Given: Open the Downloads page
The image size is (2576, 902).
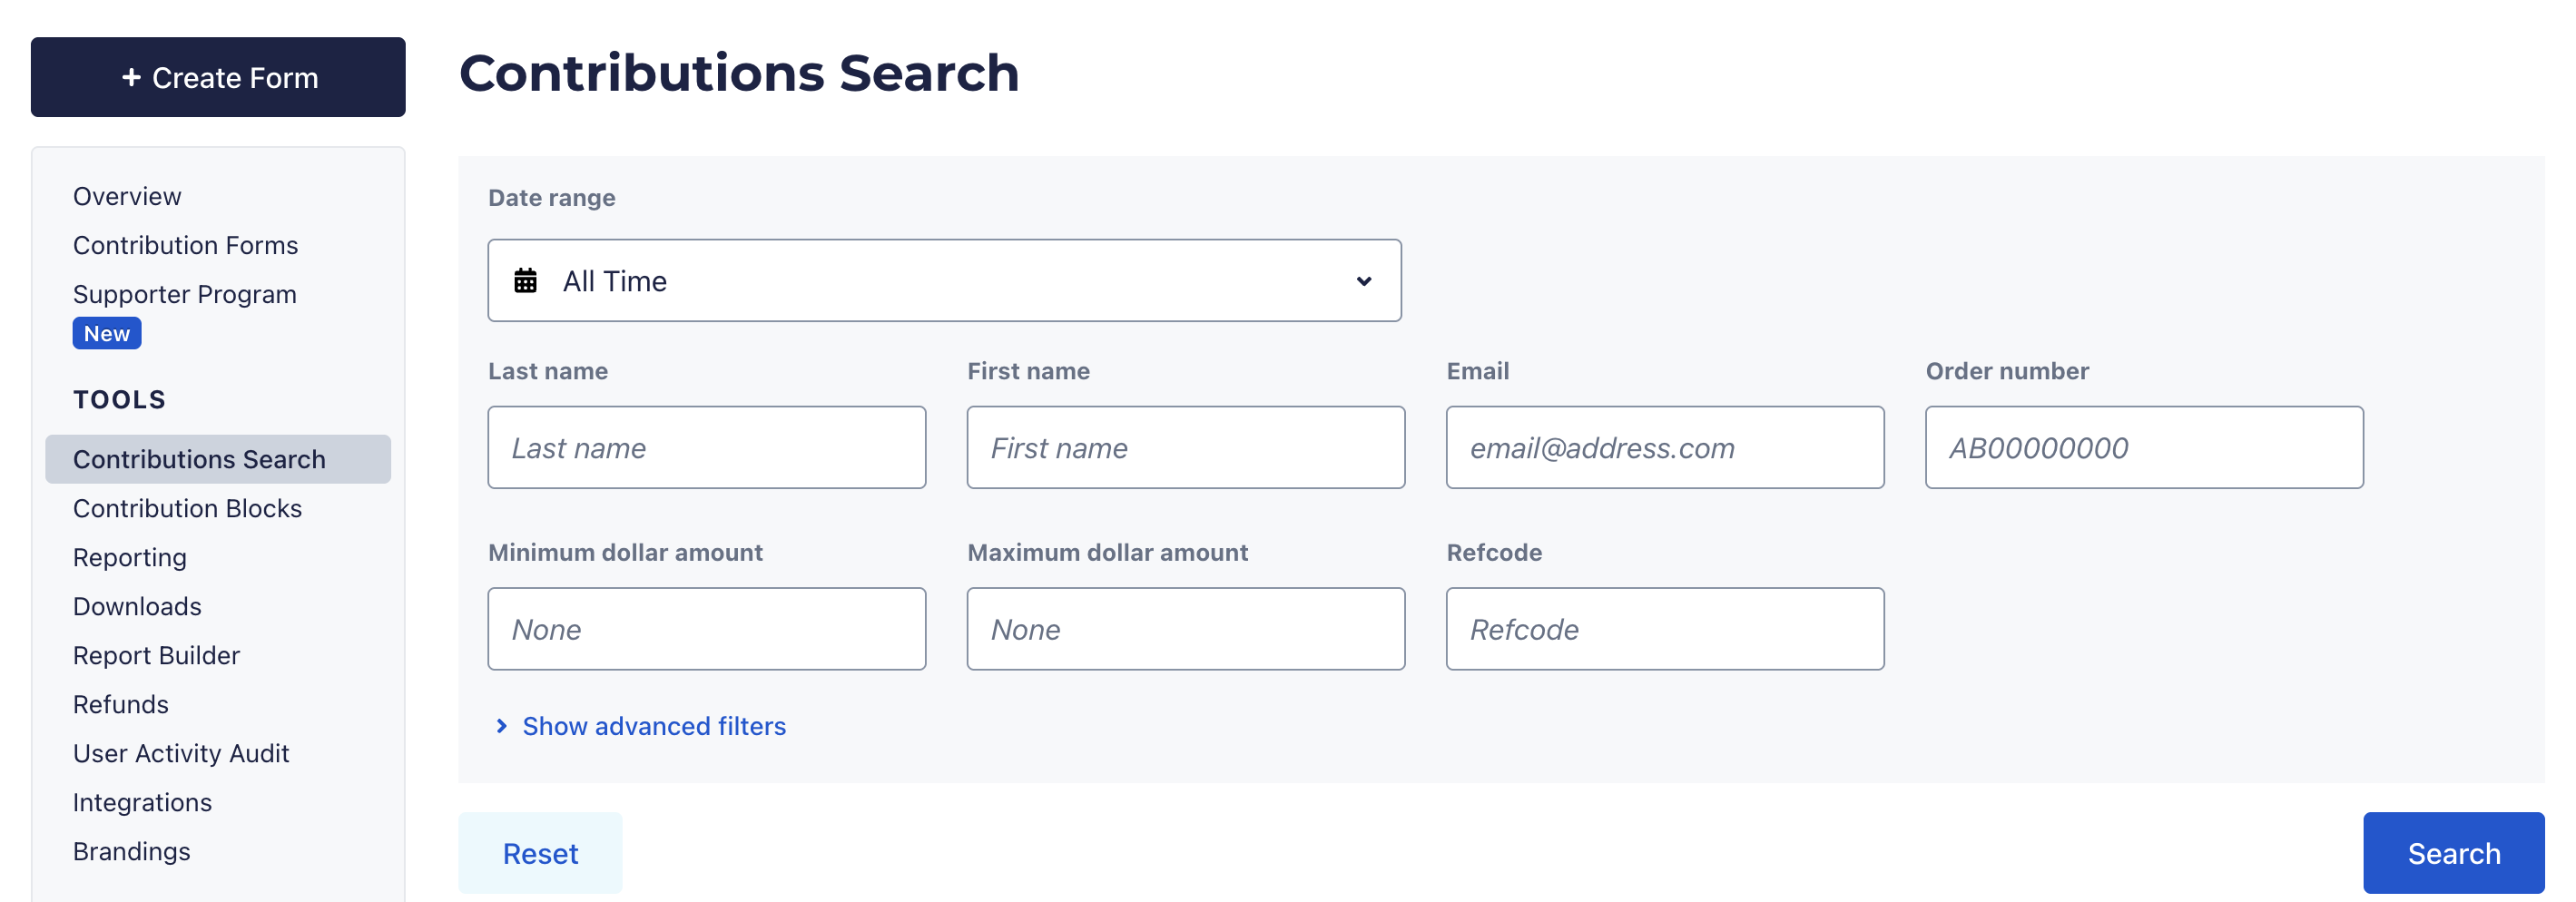Looking at the screenshot, I should 137,606.
